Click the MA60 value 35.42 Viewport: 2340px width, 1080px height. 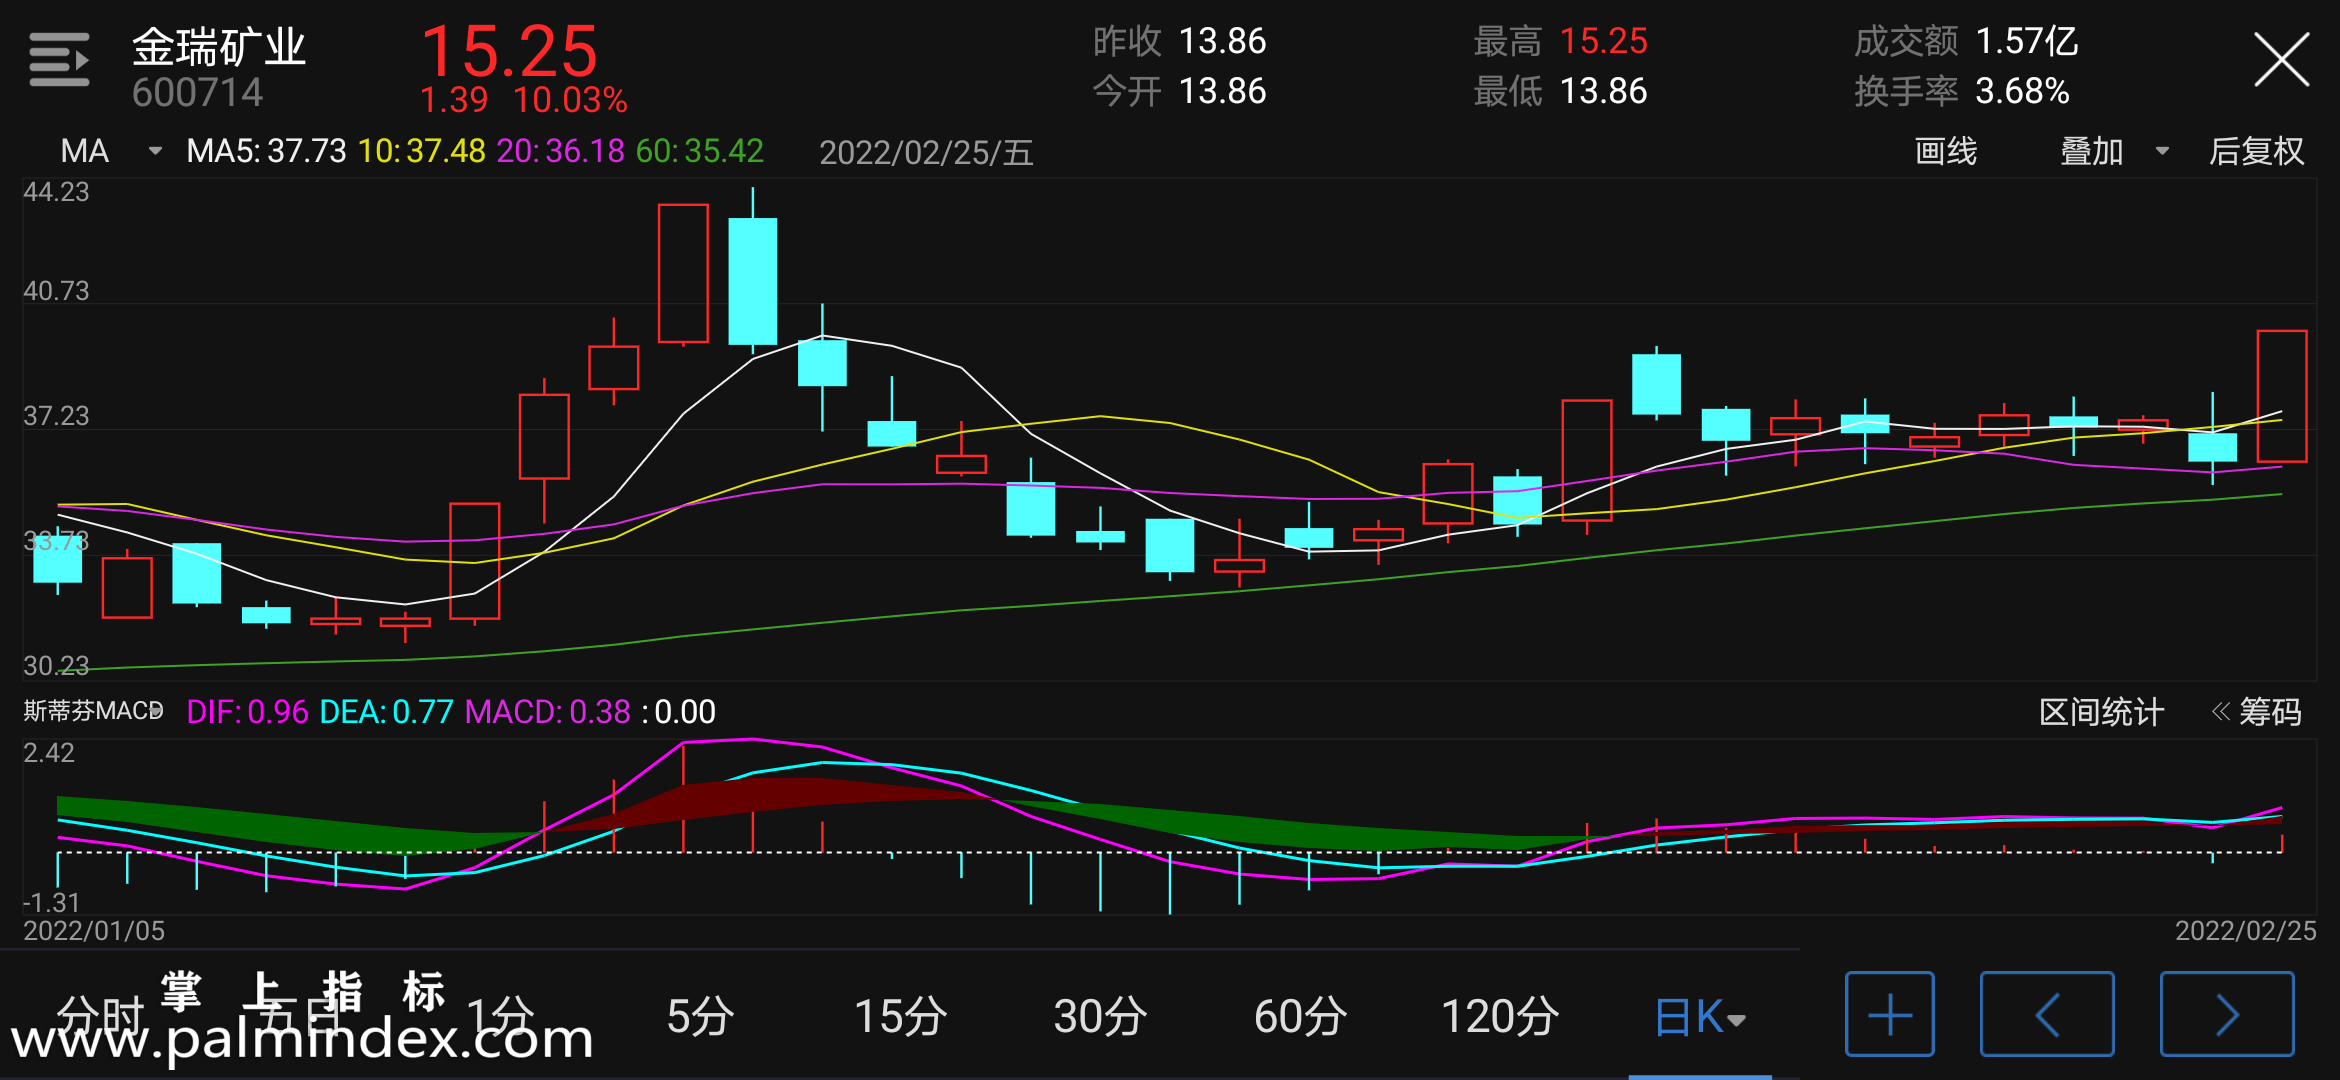click(x=700, y=151)
